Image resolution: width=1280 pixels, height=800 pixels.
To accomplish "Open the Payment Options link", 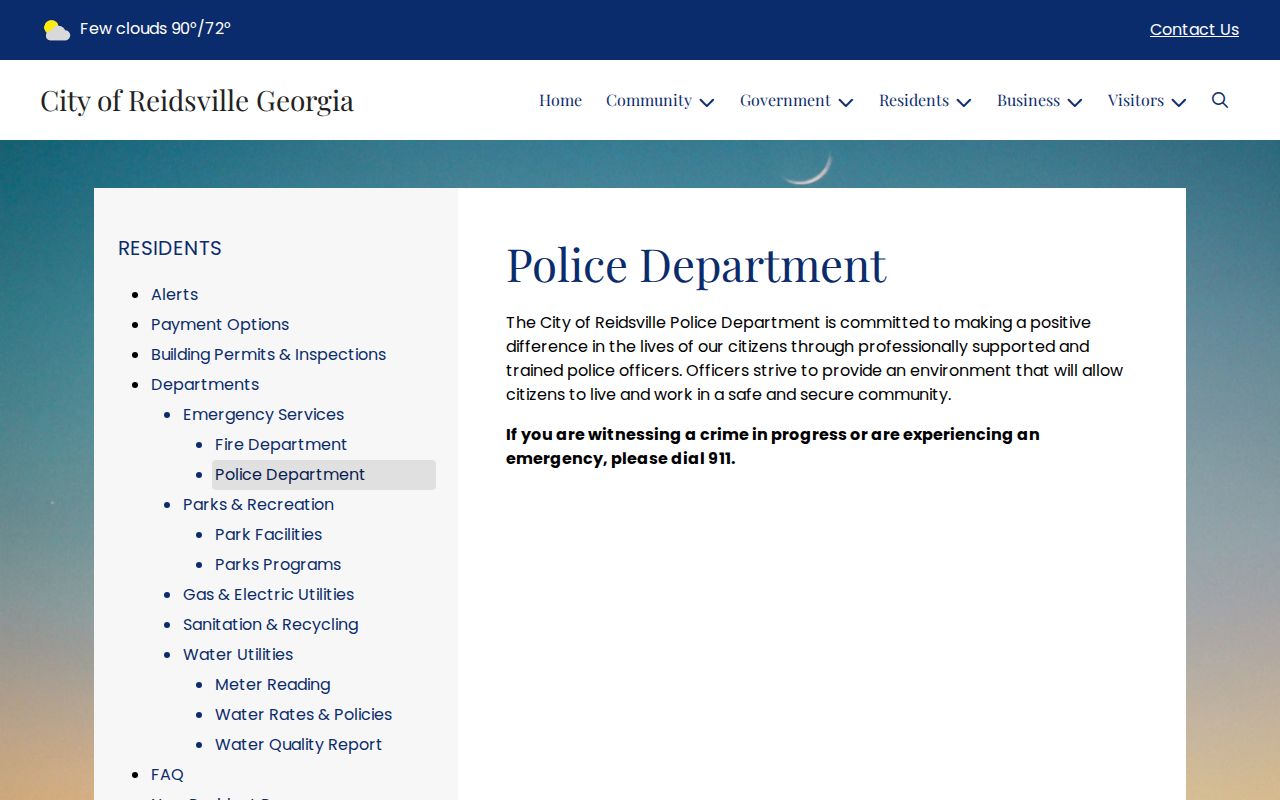I will [220, 324].
